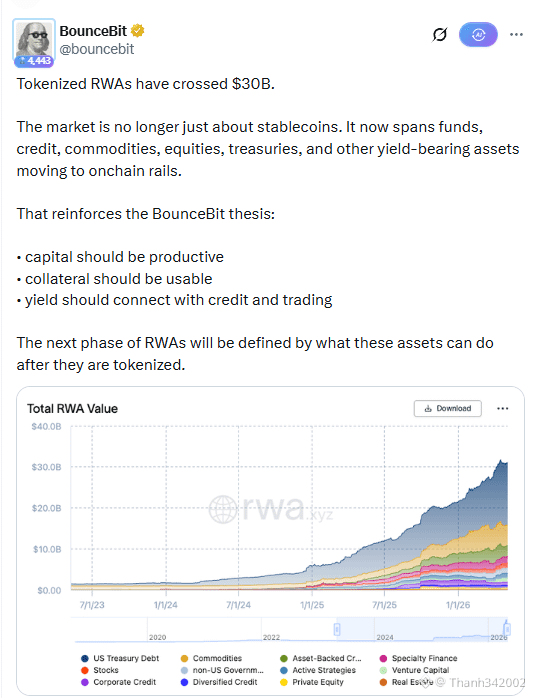The width and height of the screenshot is (533, 698).
Task: Click the Grok circle-slash icon
Action: coord(439,34)
